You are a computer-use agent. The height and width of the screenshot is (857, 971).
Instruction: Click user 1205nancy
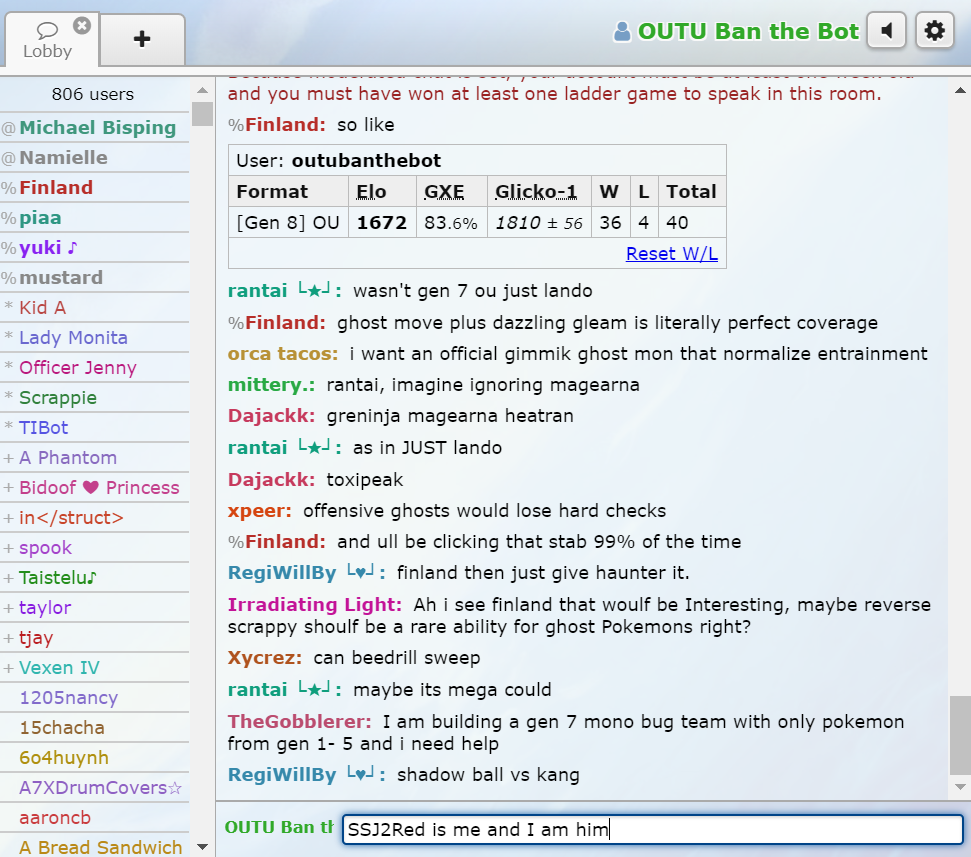point(94,698)
